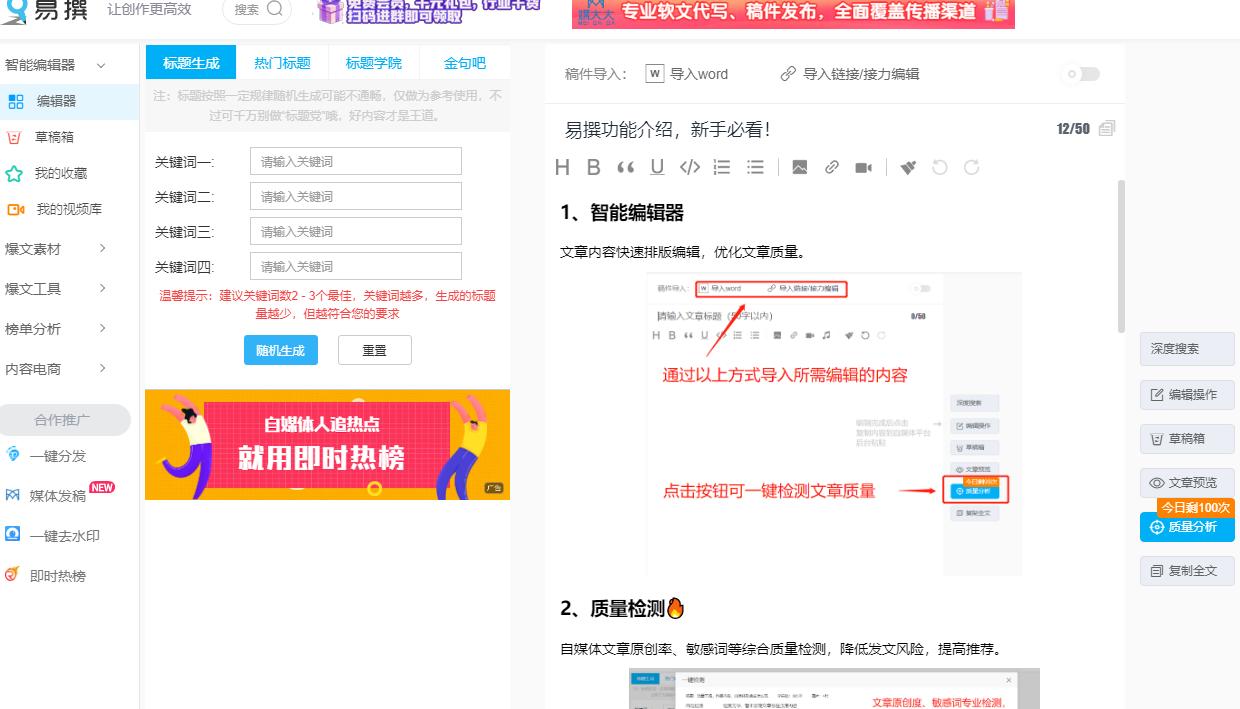This screenshot has width=1240, height=709.
Task: Run 质量分析 from the right panel
Action: 1187,527
